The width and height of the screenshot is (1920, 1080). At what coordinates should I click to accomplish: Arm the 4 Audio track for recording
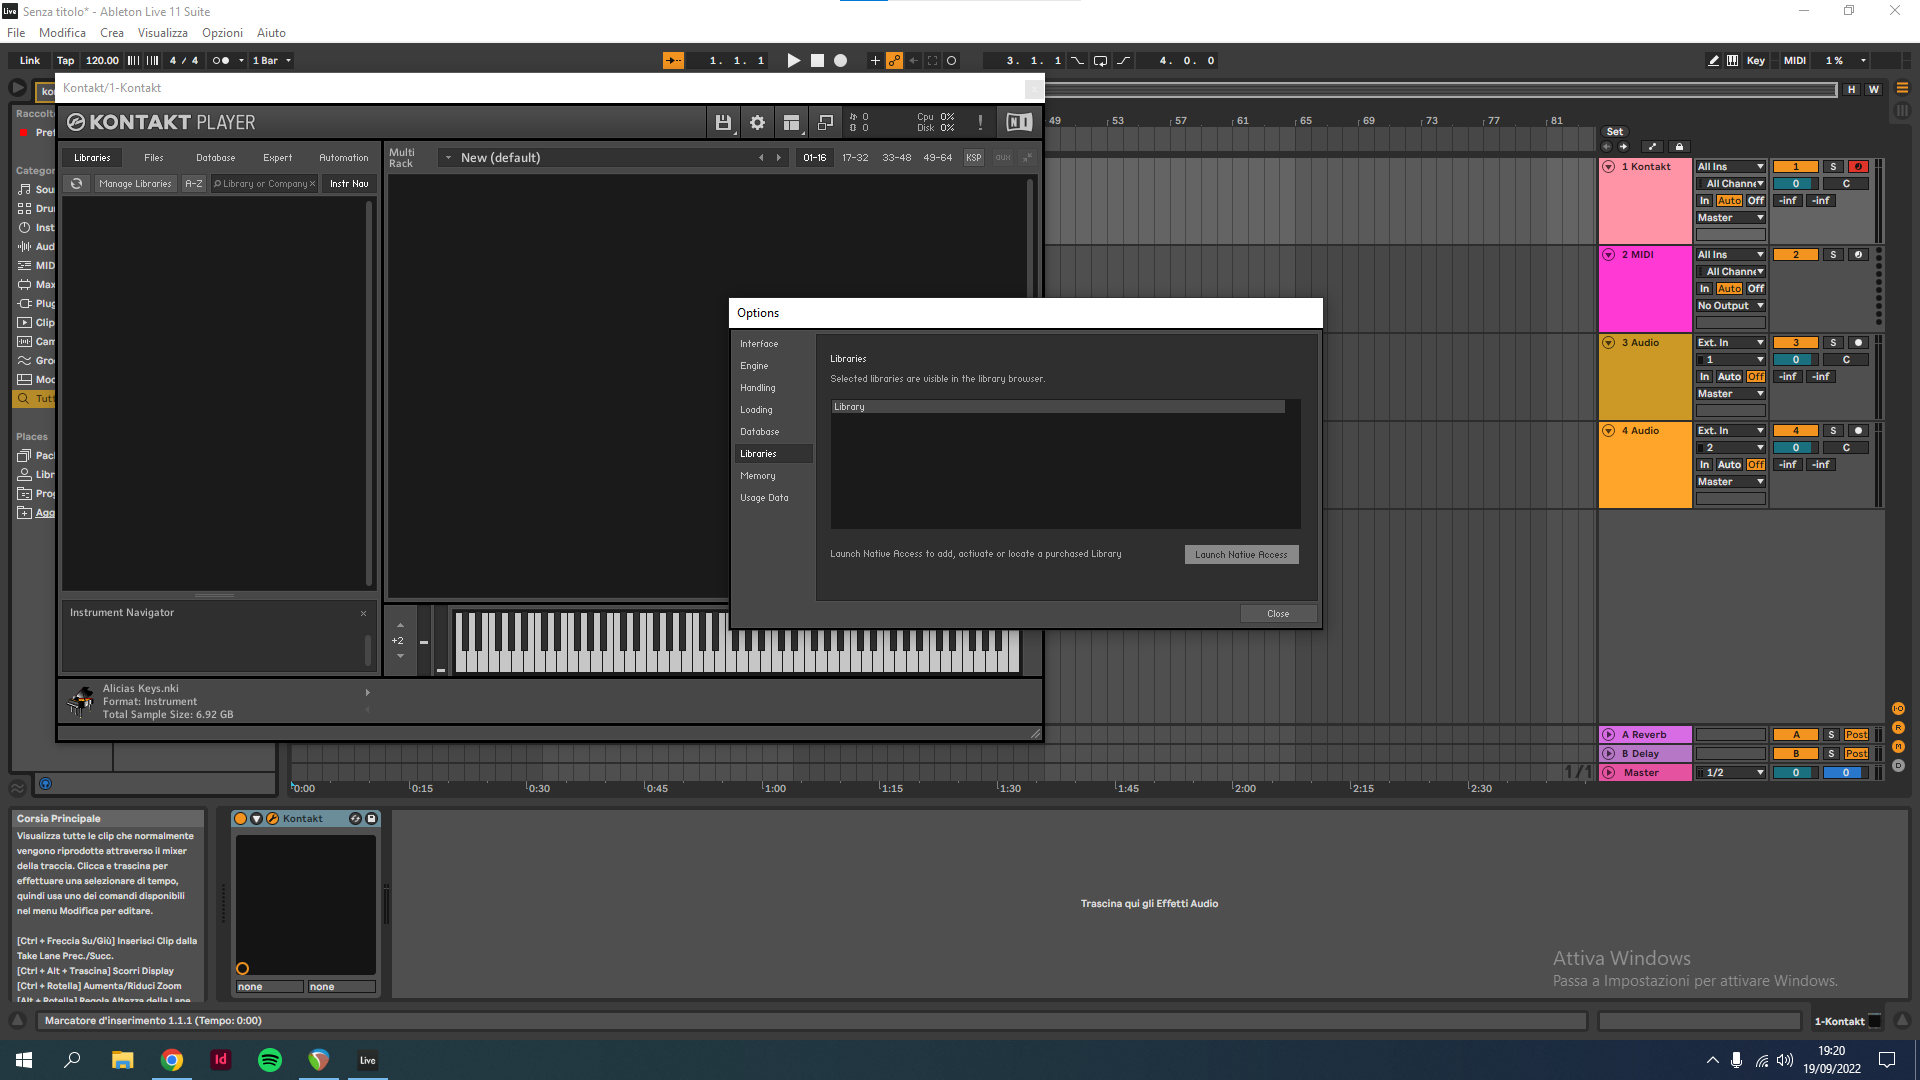[1858, 431]
